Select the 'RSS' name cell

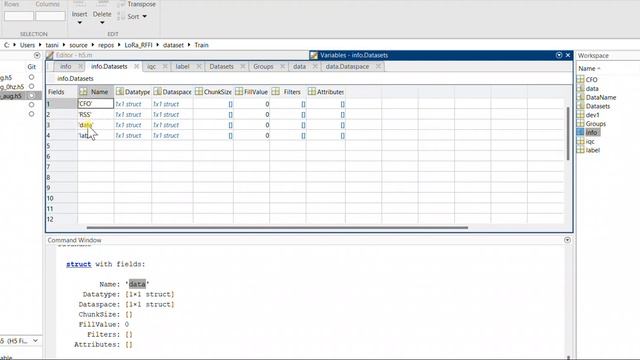tap(96, 114)
